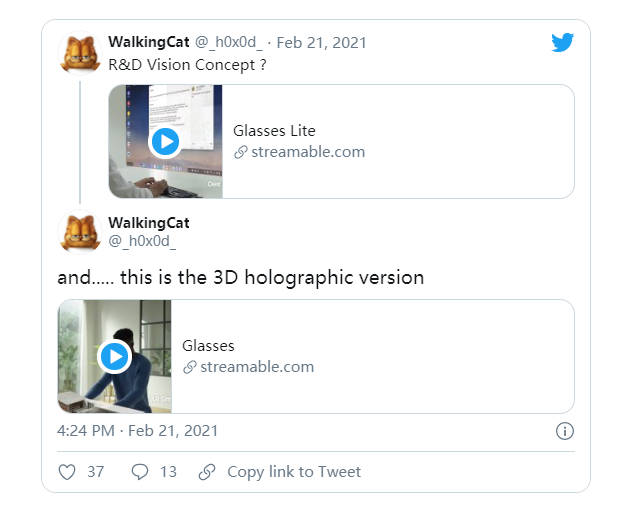This screenshot has height=506, width=633.
Task: Click the first WalkingCat display name
Action: click(149, 43)
